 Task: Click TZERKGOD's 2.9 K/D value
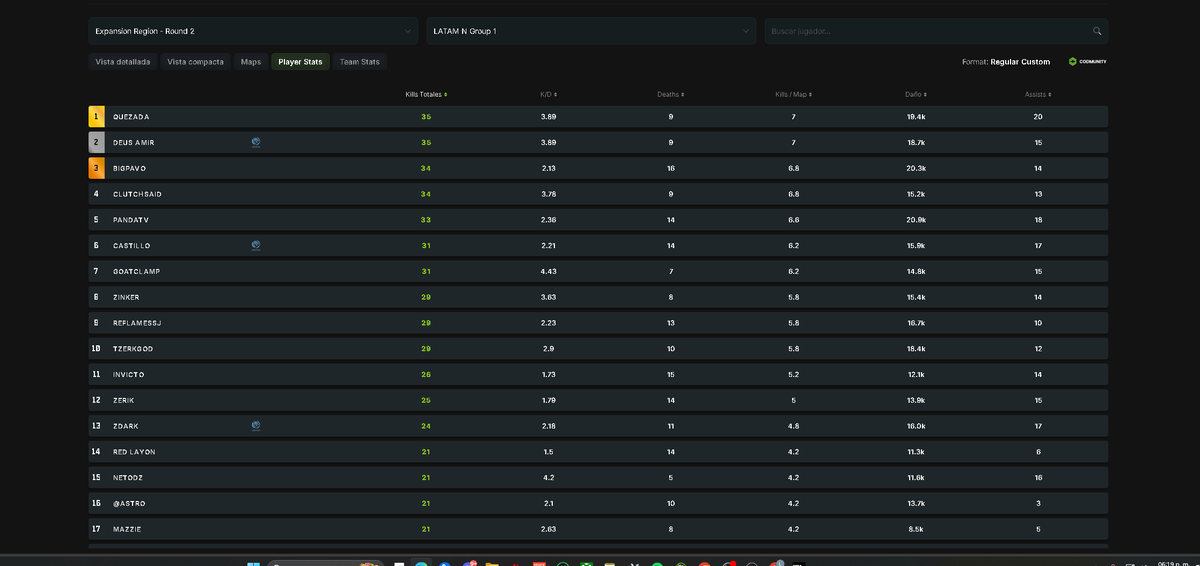(x=548, y=349)
